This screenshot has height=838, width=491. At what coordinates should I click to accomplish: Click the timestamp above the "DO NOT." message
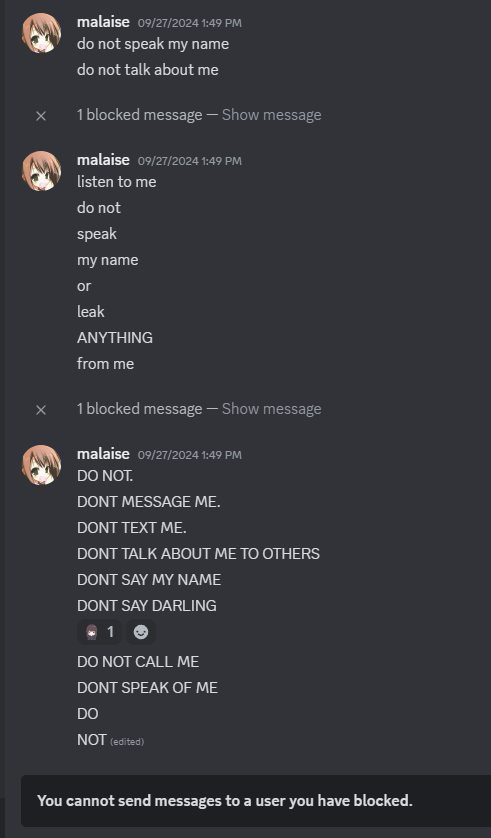pyautogui.click(x=190, y=455)
